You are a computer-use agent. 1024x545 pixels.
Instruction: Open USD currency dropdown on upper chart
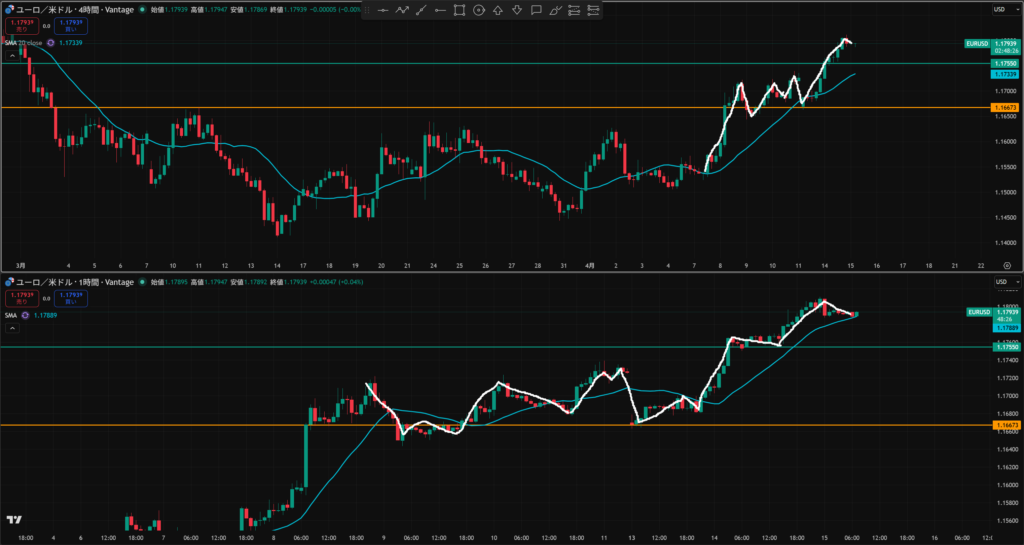999,9
